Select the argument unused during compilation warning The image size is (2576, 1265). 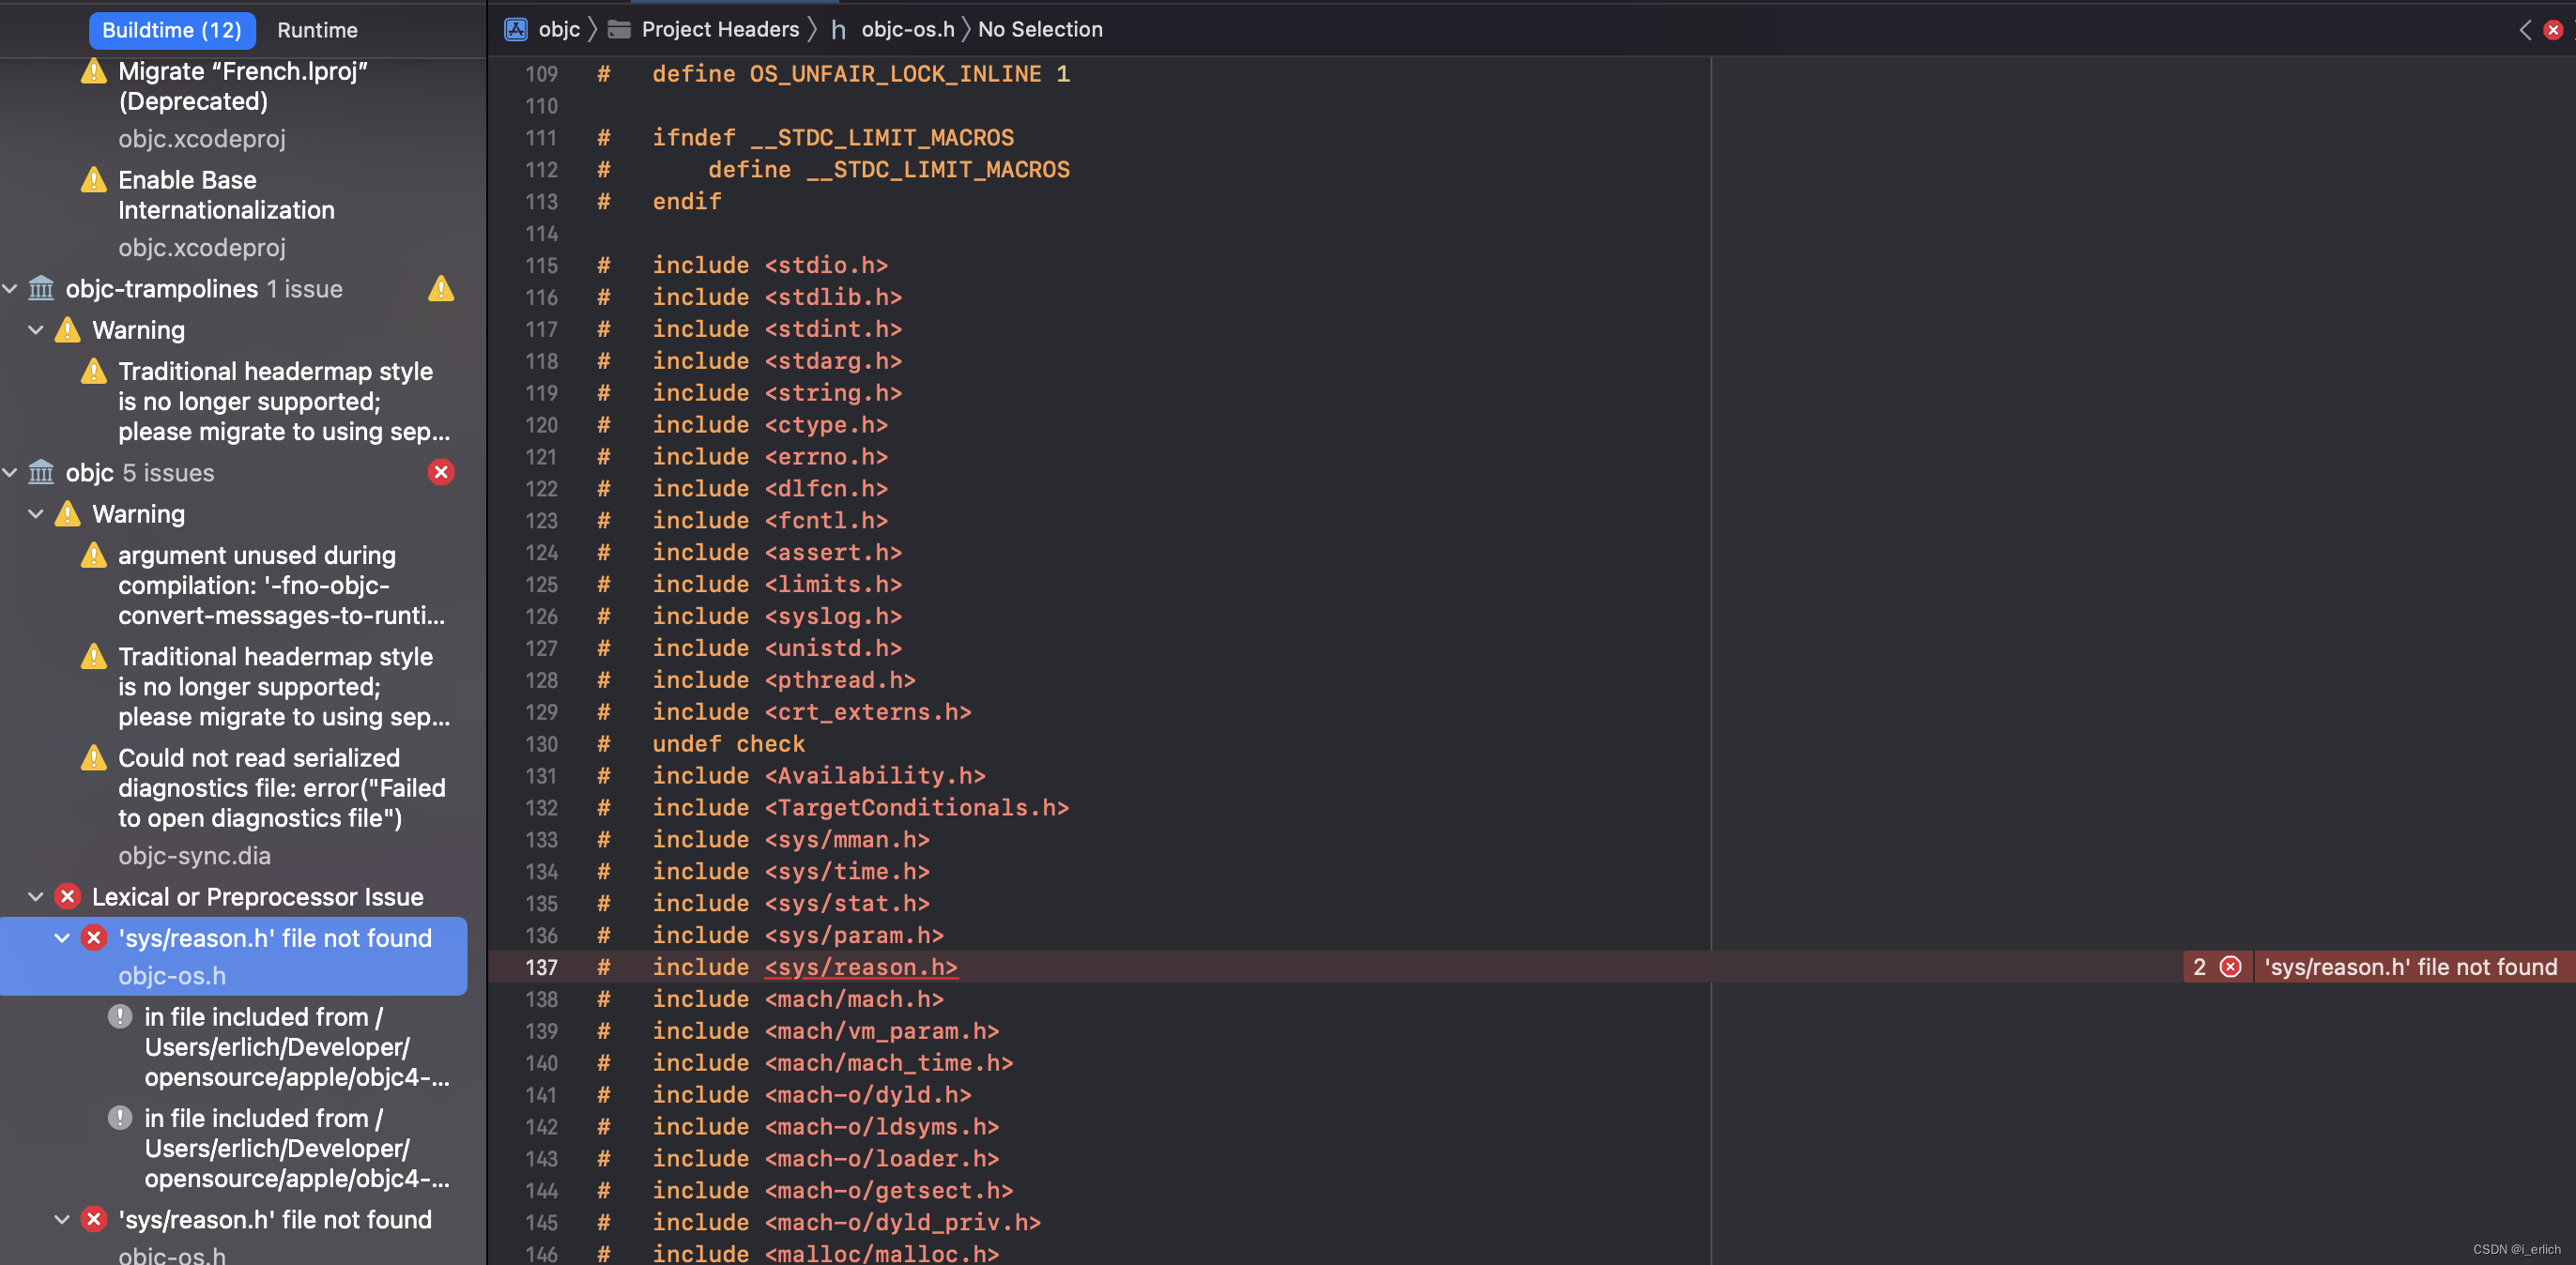click(x=282, y=585)
